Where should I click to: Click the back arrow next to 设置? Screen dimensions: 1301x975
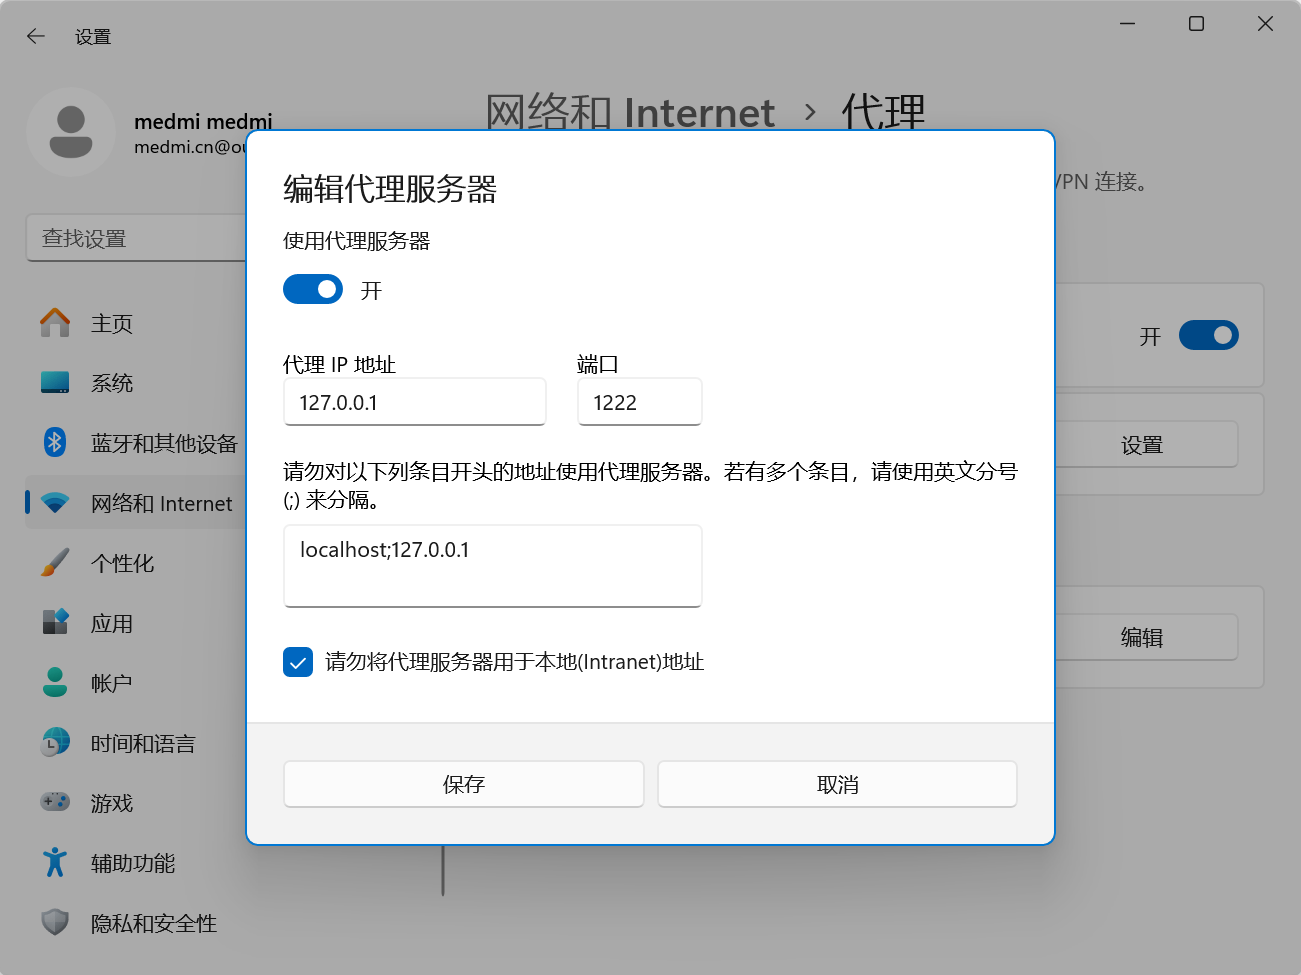[x=36, y=37]
